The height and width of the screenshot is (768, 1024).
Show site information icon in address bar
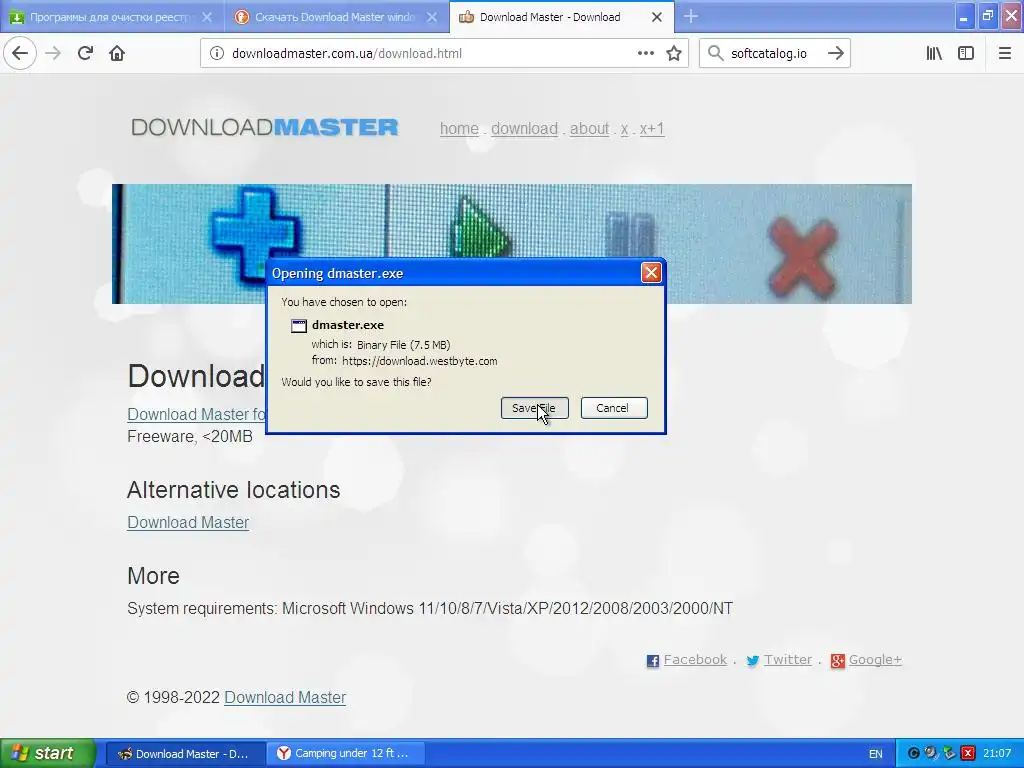(217, 54)
